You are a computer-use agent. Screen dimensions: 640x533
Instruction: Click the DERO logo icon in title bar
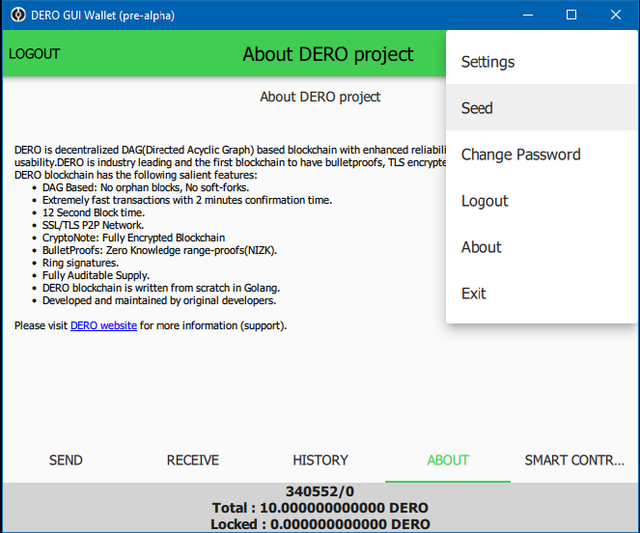18,15
